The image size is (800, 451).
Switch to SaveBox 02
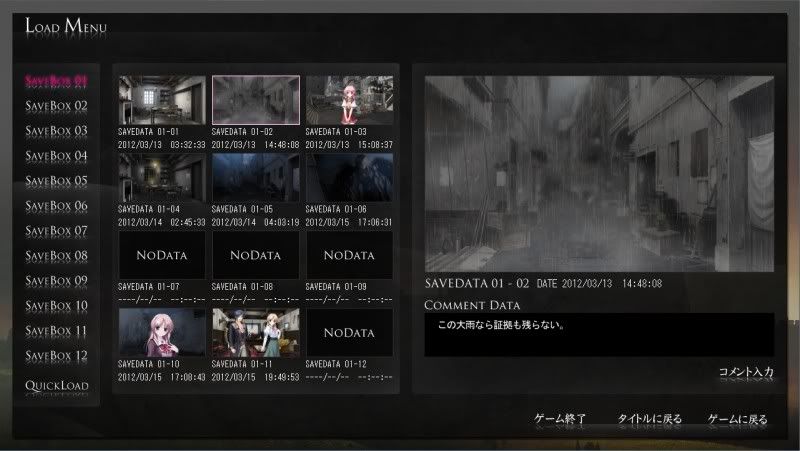point(56,106)
